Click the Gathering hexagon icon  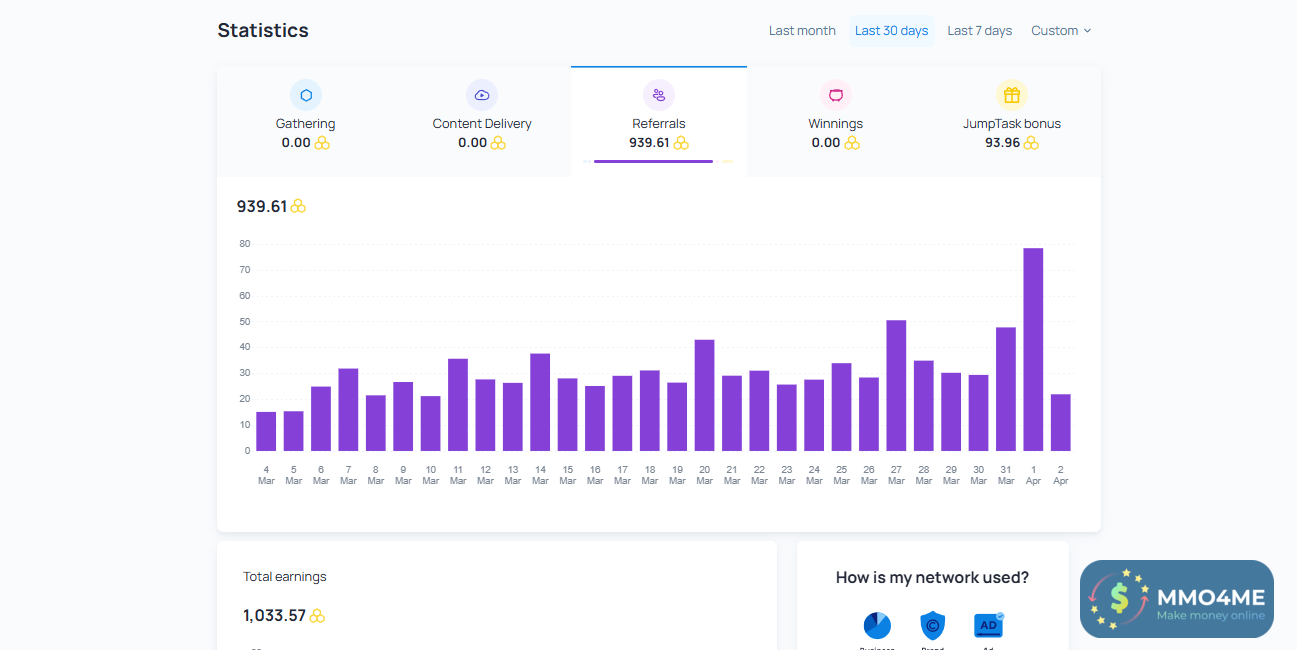tap(306, 95)
